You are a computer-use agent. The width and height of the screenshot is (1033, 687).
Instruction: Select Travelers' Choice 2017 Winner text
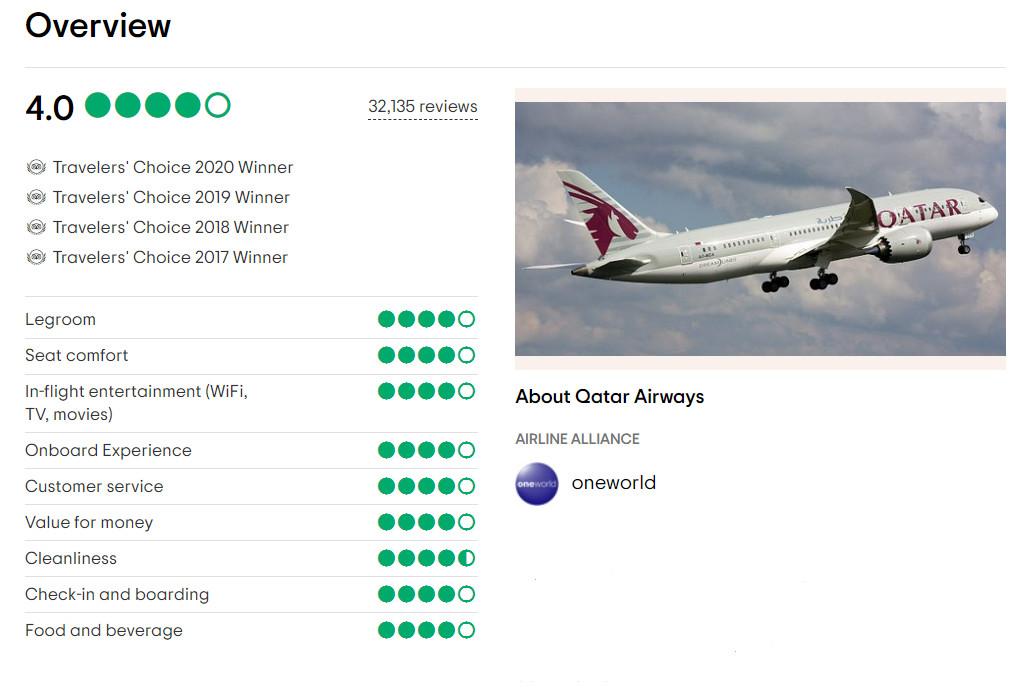pyautogui.click(x=170, y=257)
